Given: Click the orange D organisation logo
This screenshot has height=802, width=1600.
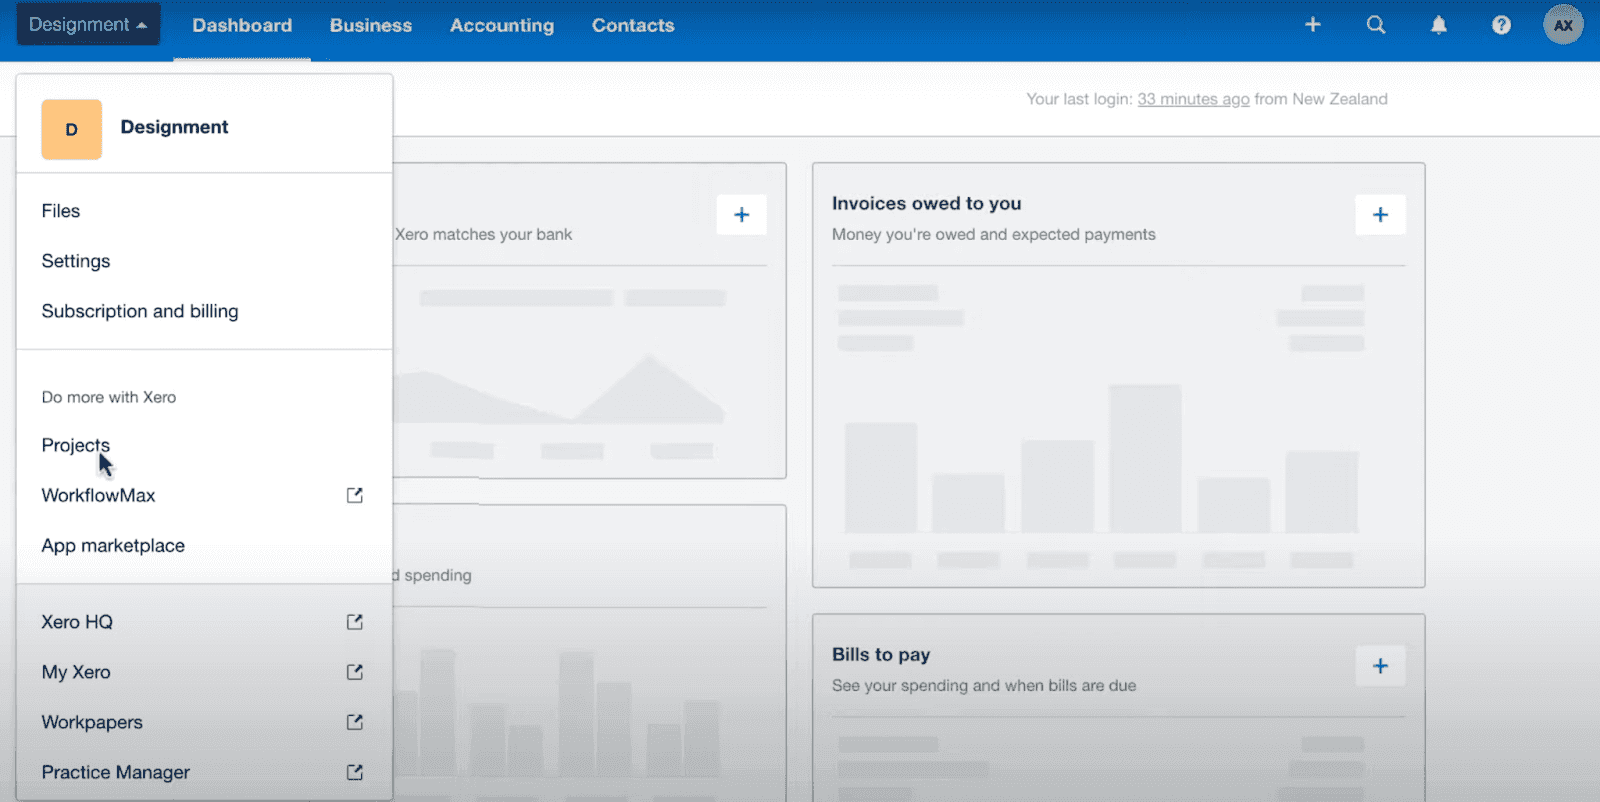Looking at the screenshot, I should (x=71, y=129).
